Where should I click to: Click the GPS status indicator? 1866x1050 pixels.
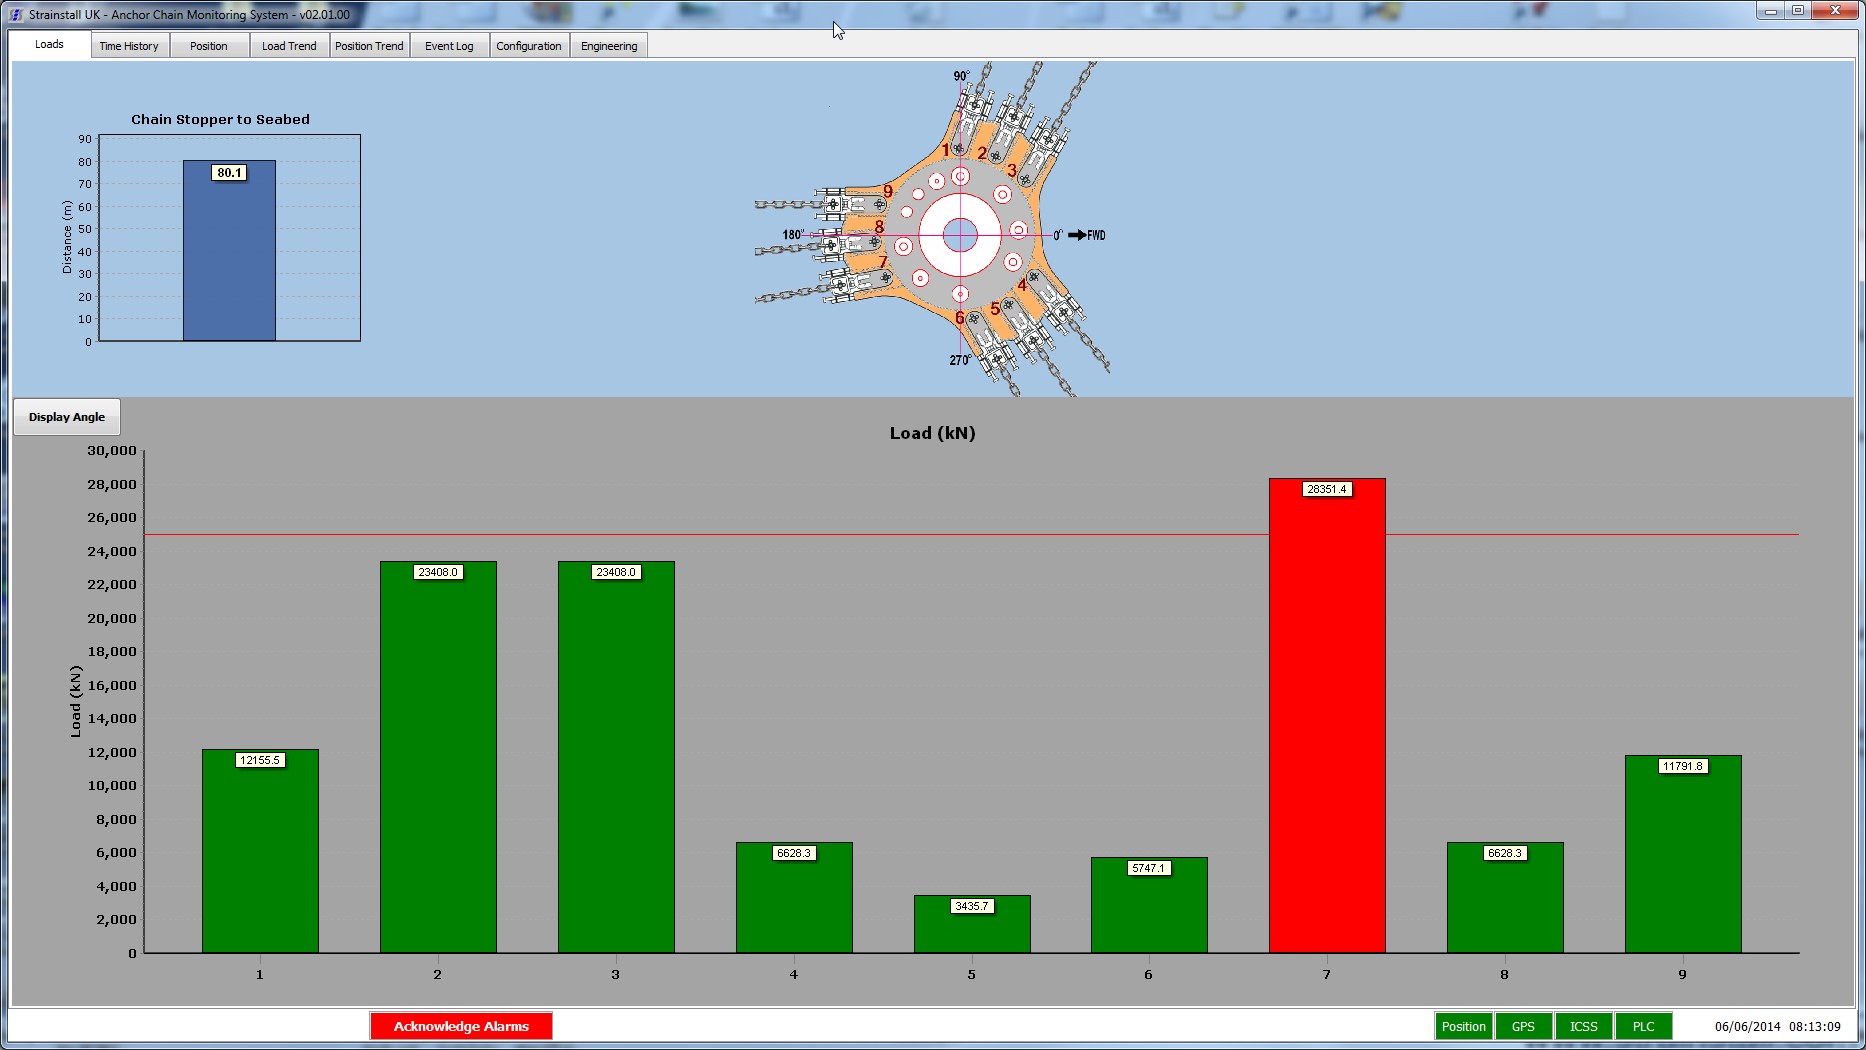[1523, 1026]
